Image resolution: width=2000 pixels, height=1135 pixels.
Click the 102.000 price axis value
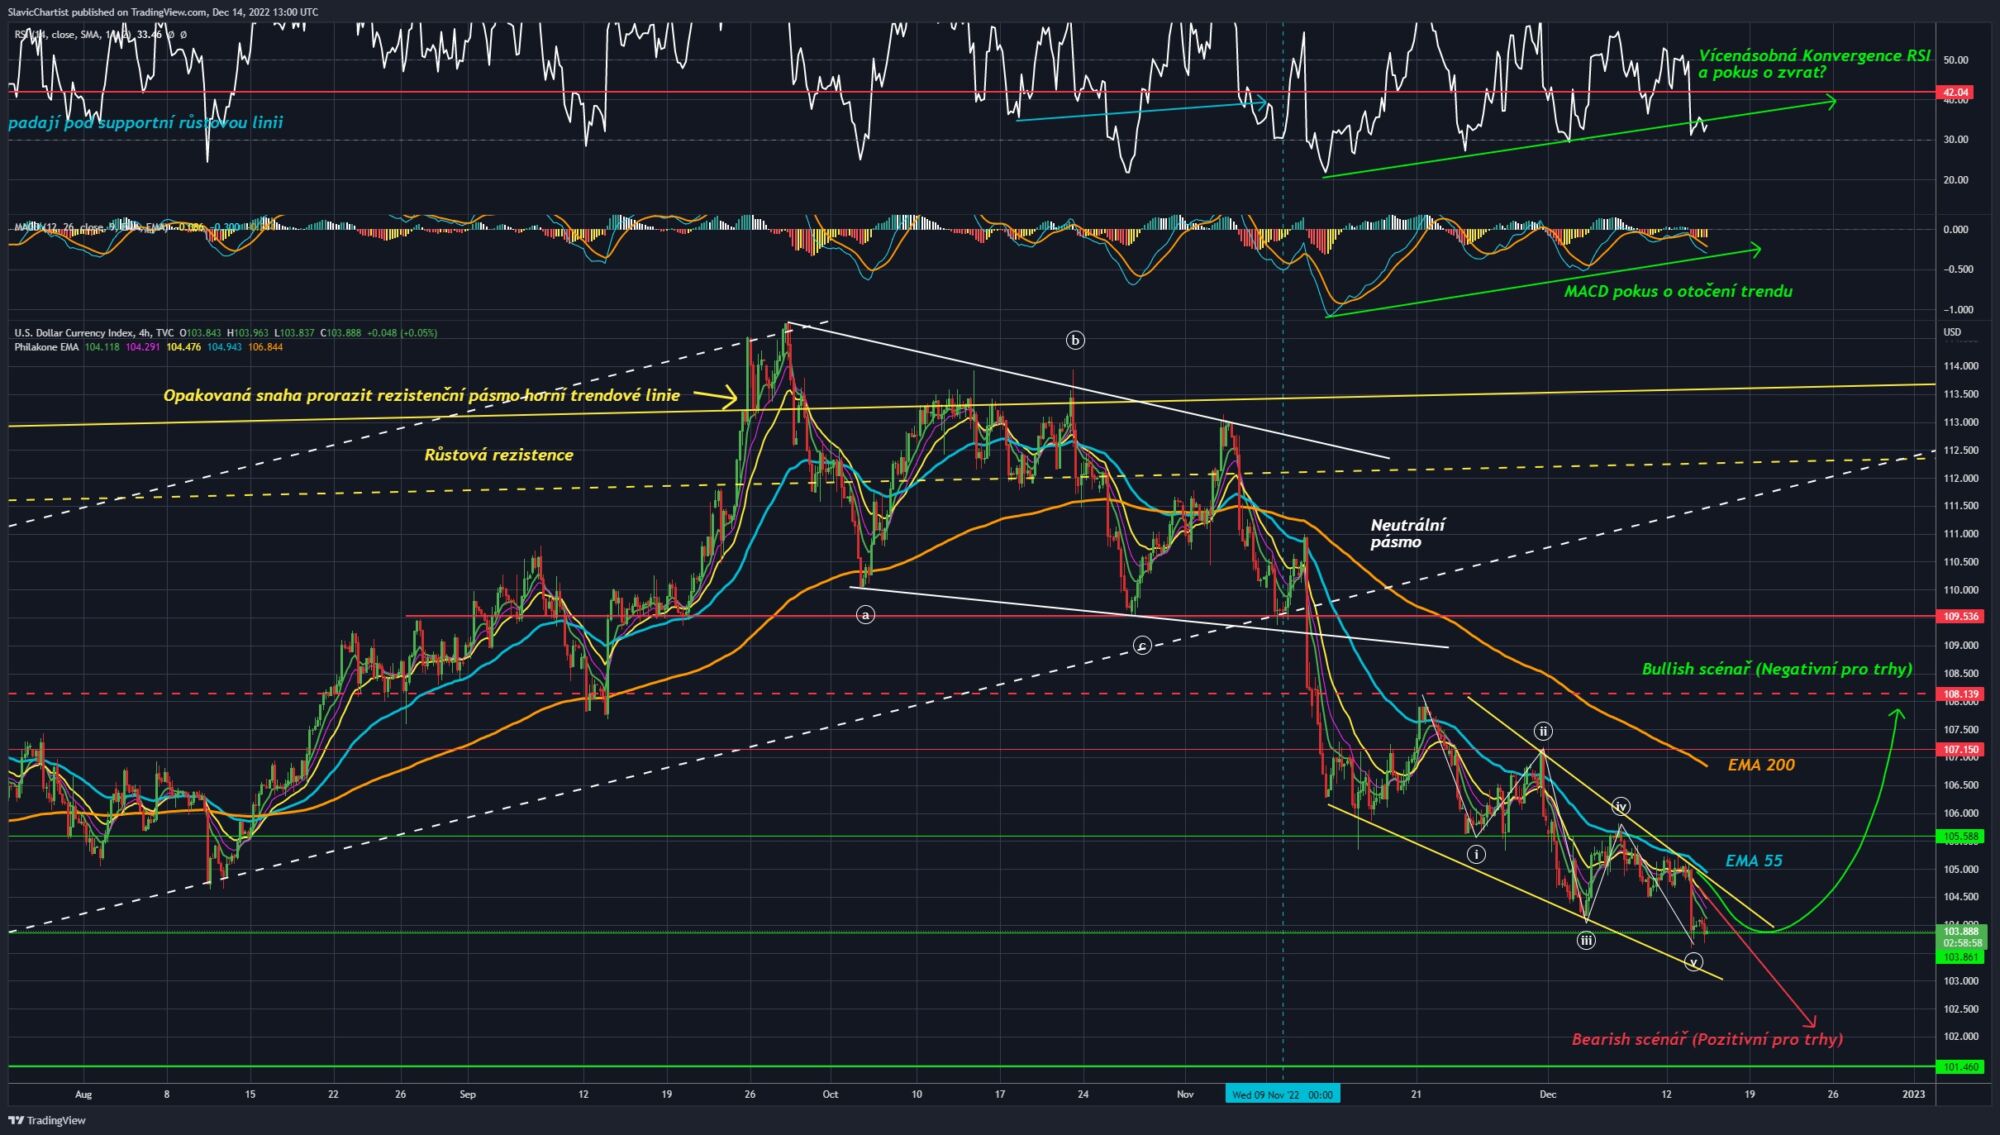tap(1960, 1037)
